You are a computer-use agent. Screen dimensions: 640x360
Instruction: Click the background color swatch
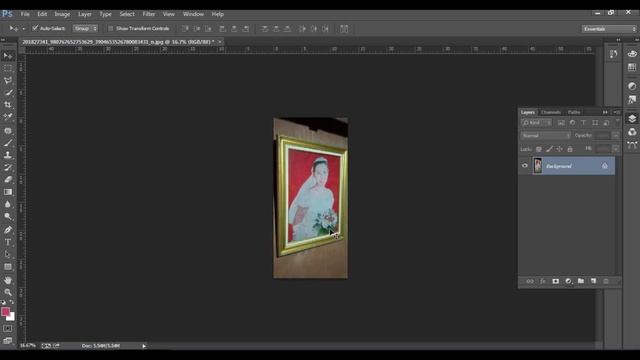(11, 317)
